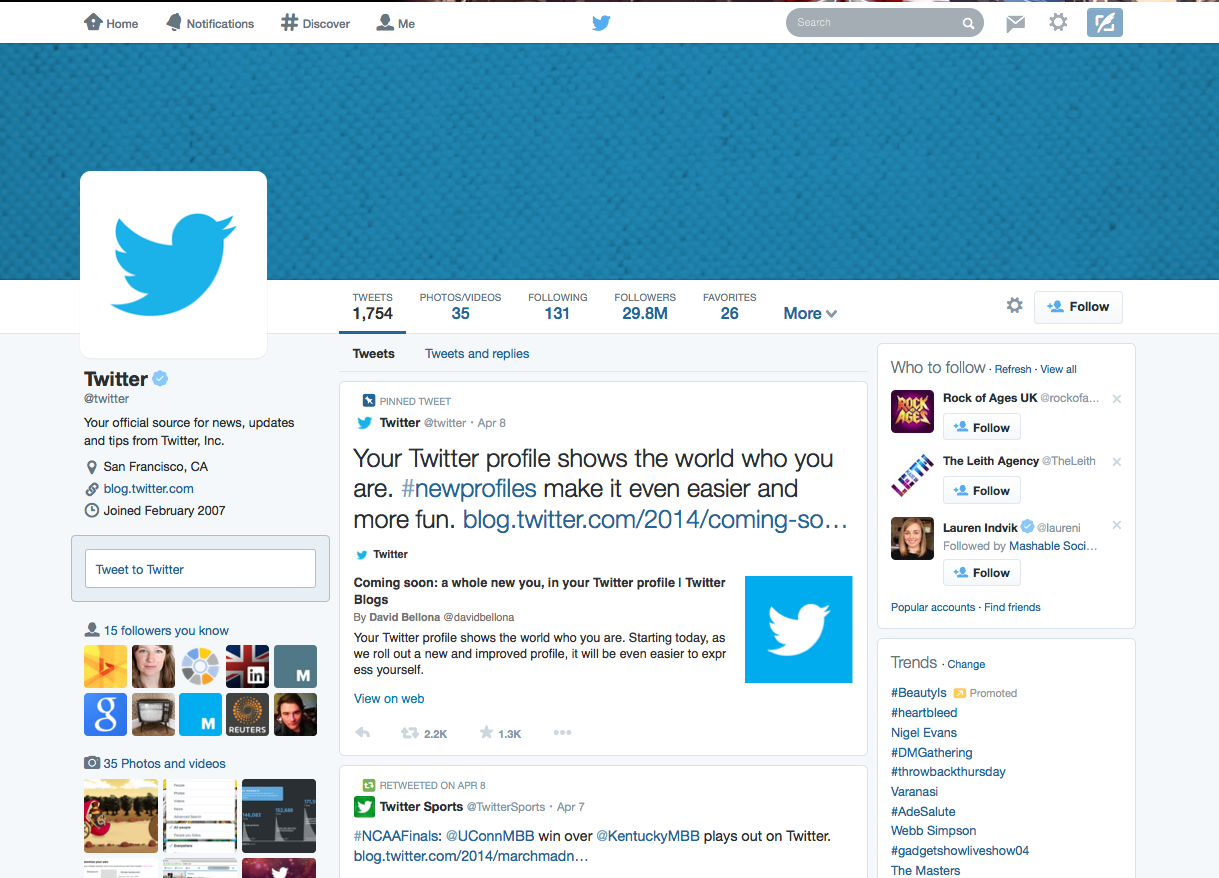Follow the Twitter account

(x=1078, y=307)
